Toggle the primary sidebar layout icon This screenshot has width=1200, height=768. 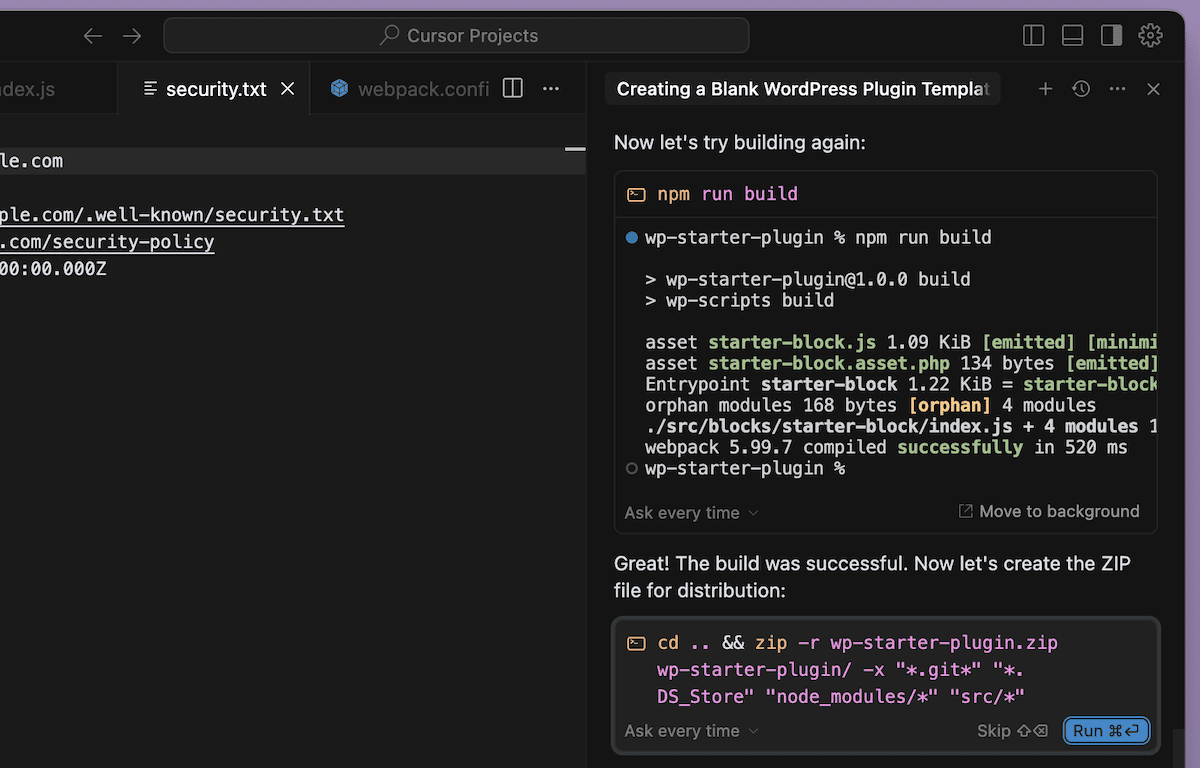(x=1034, y=36)
